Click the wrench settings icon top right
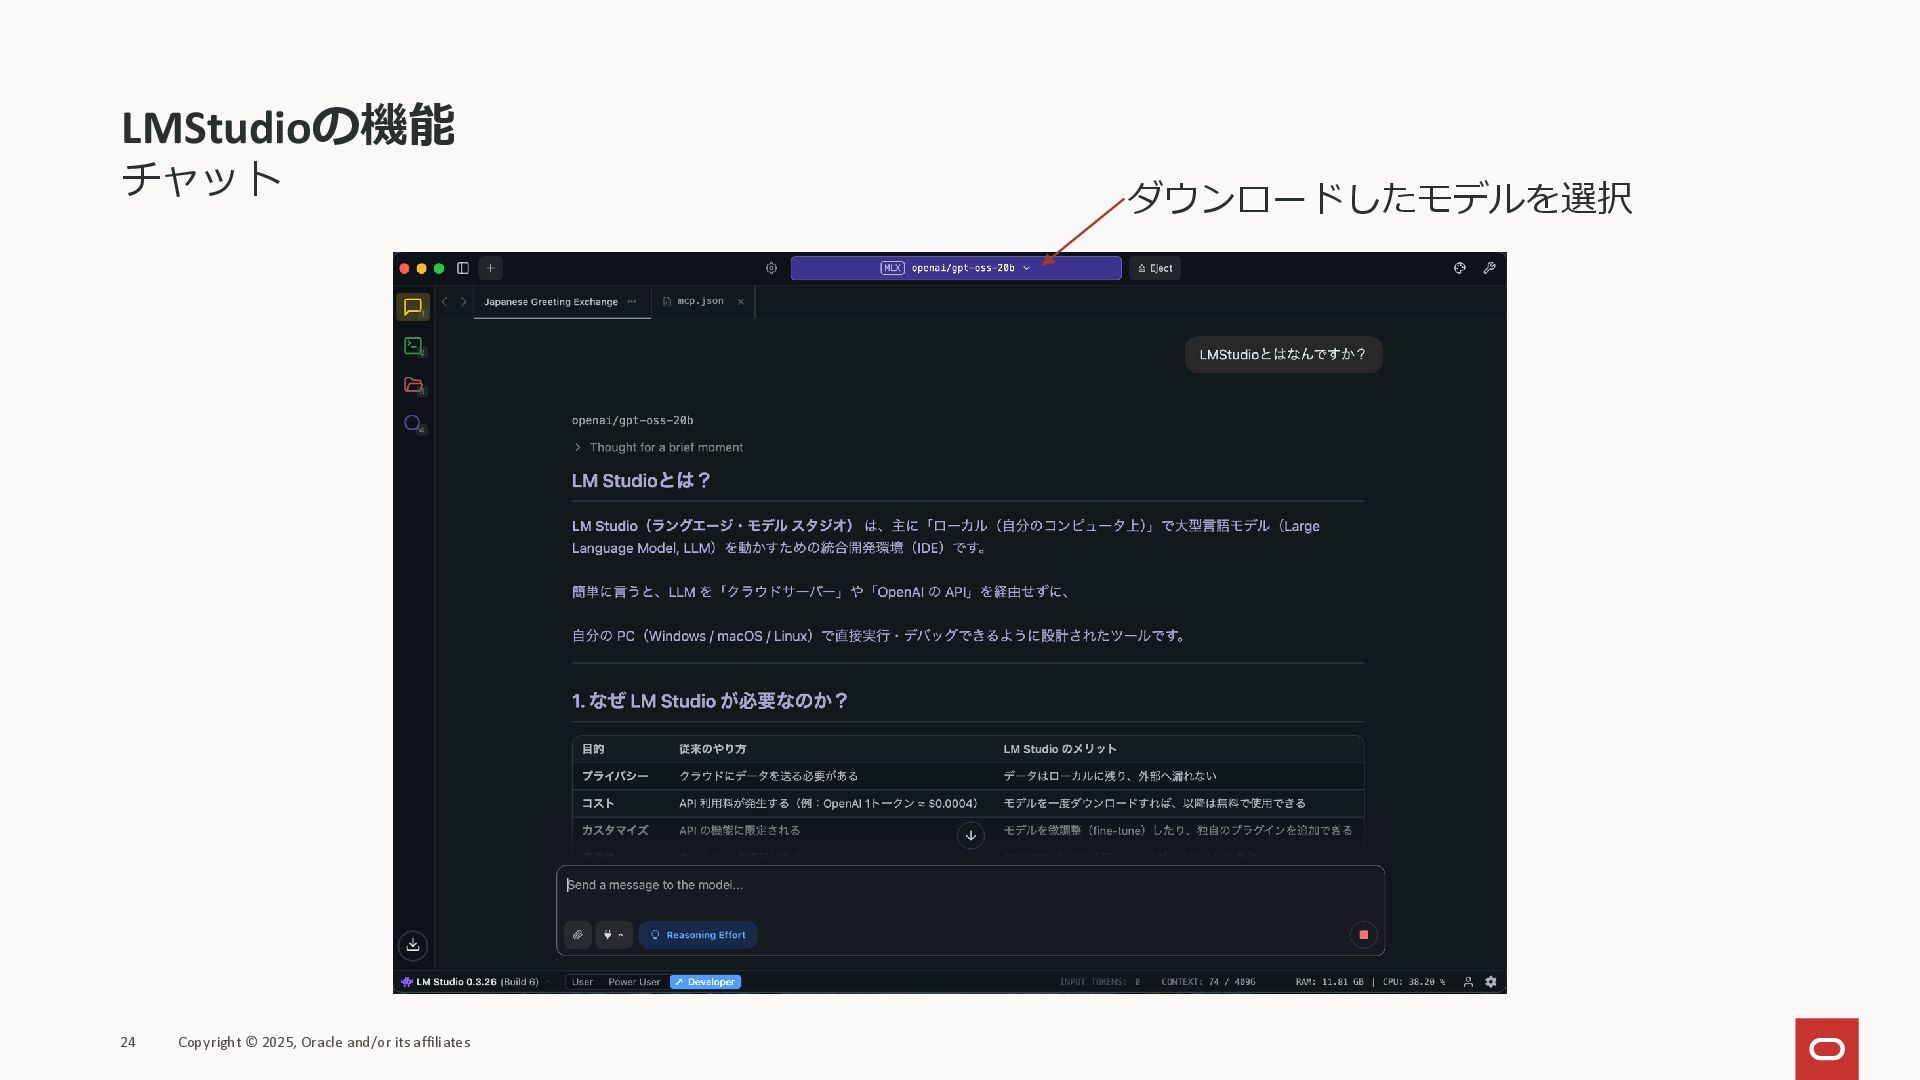The image size is (1920, 1080). click(x=1489, y=268)
